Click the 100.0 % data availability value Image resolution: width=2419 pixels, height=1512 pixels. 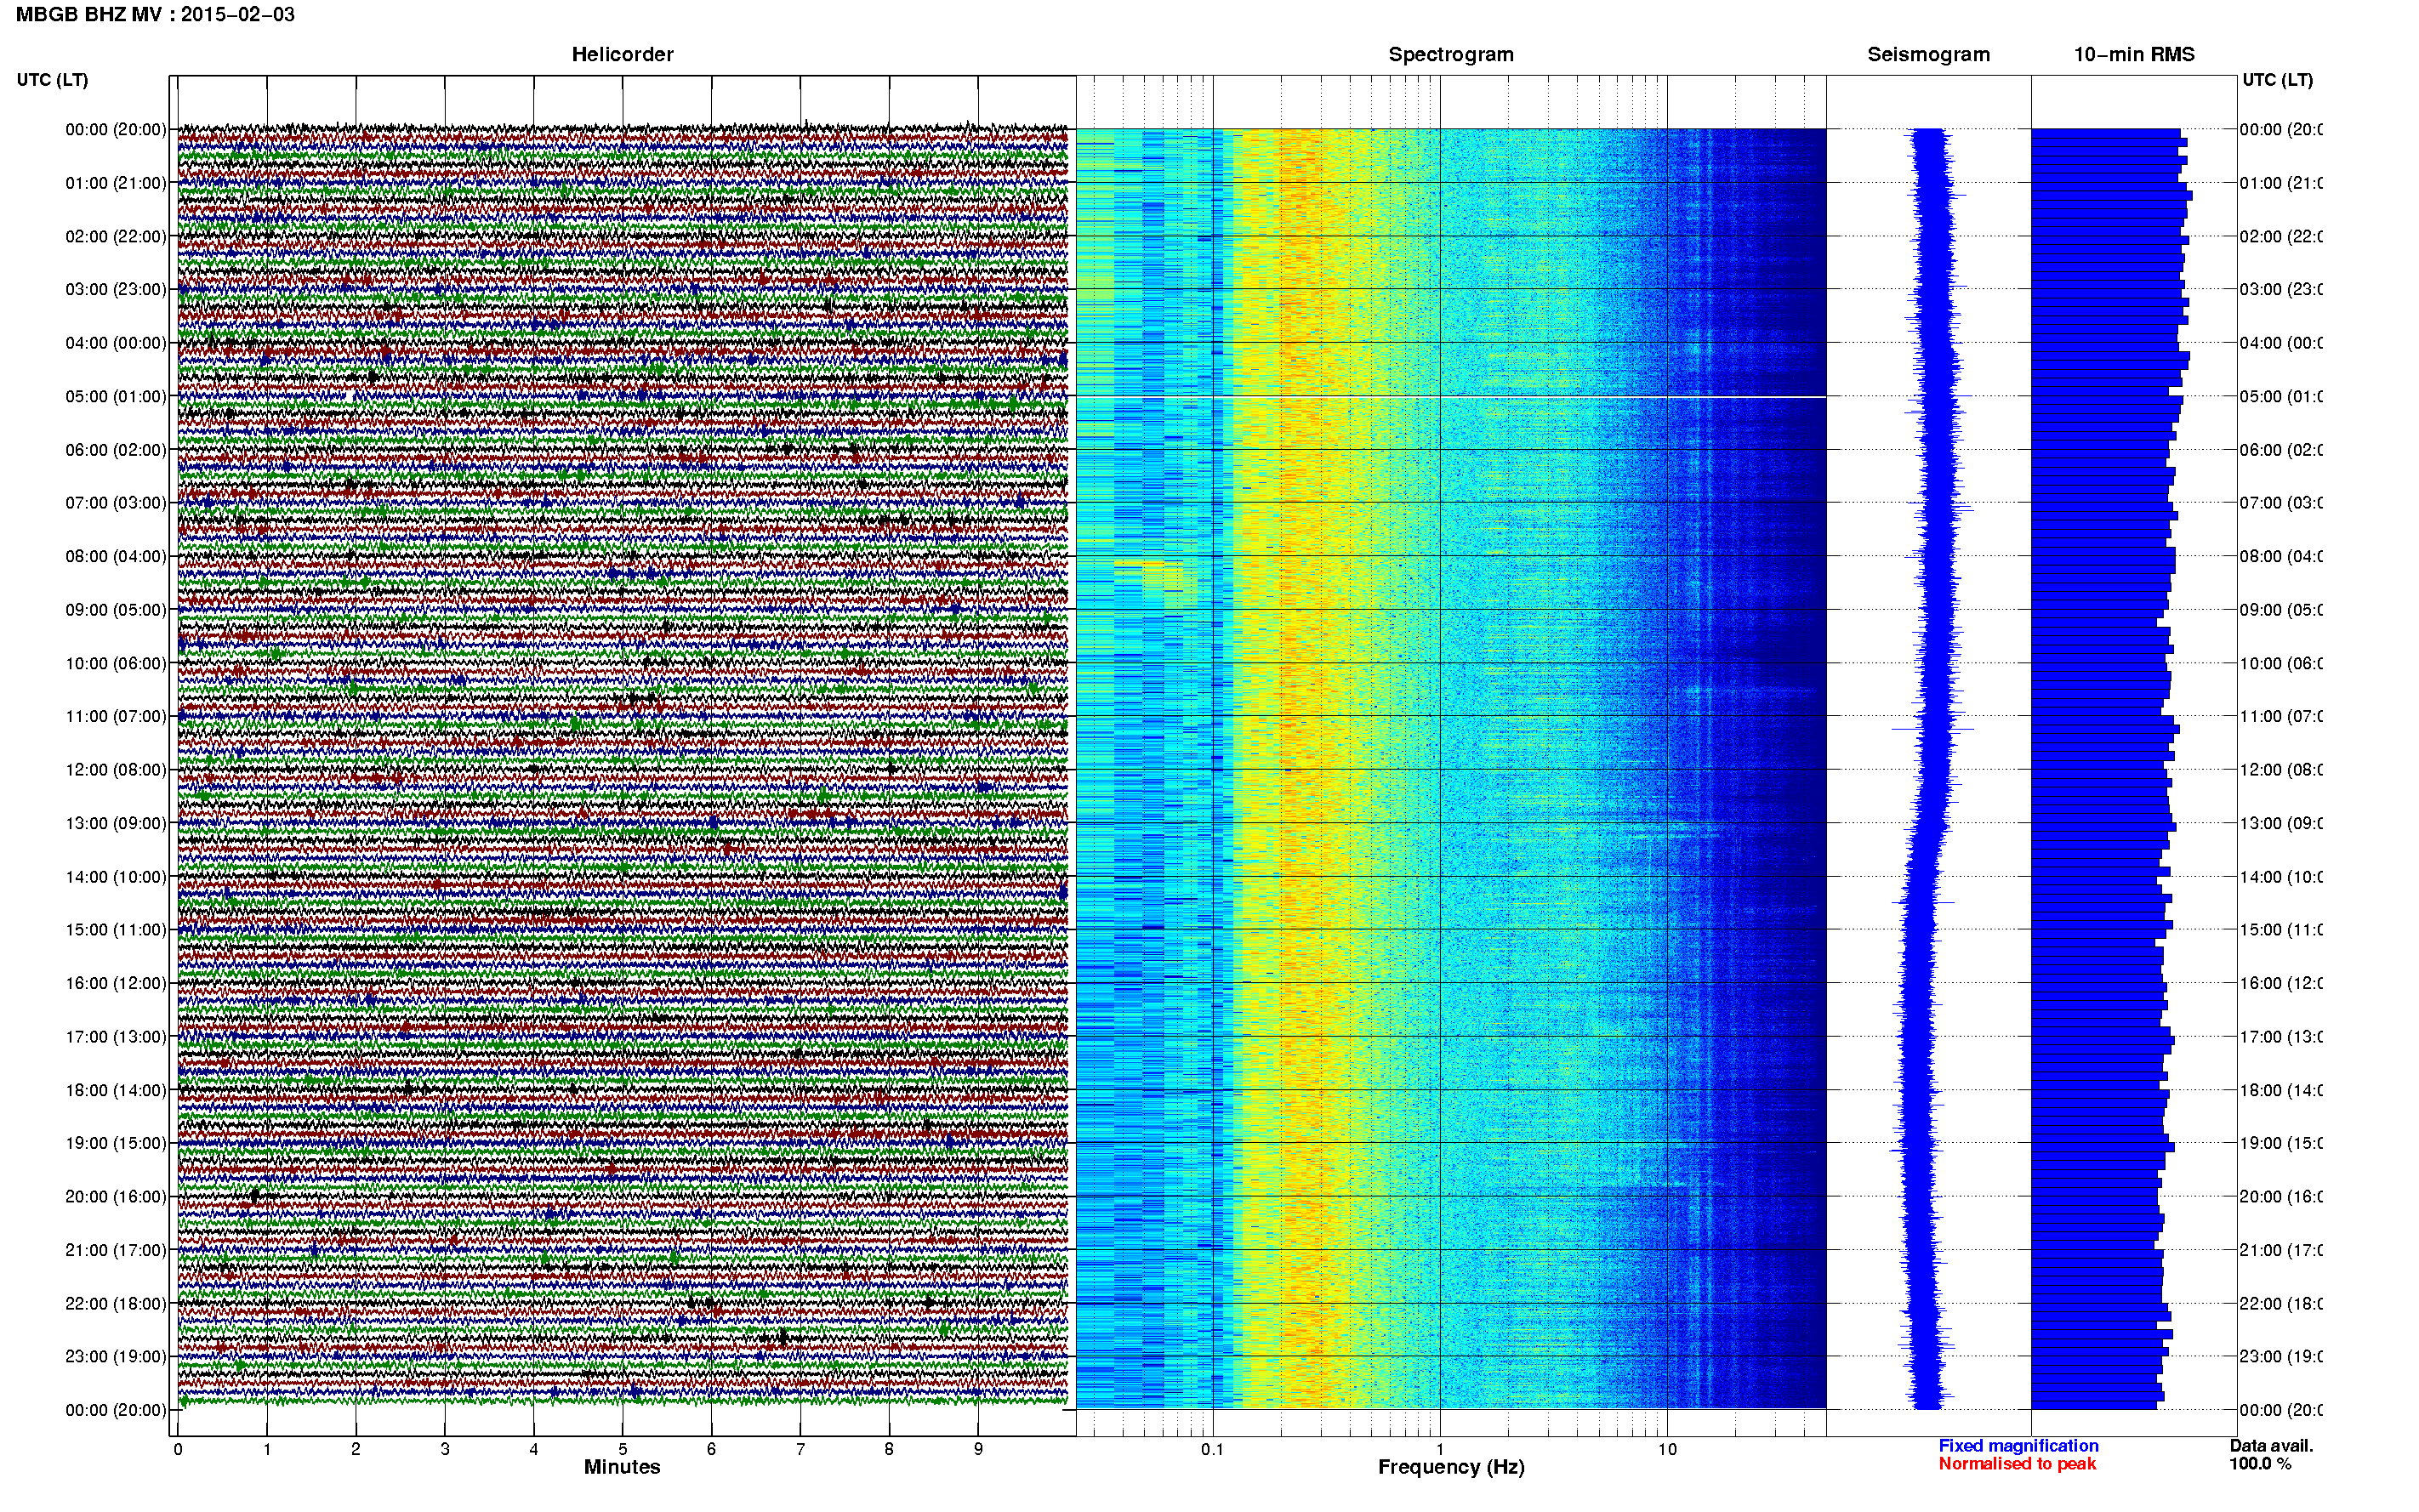[x=2259, y=1464]
